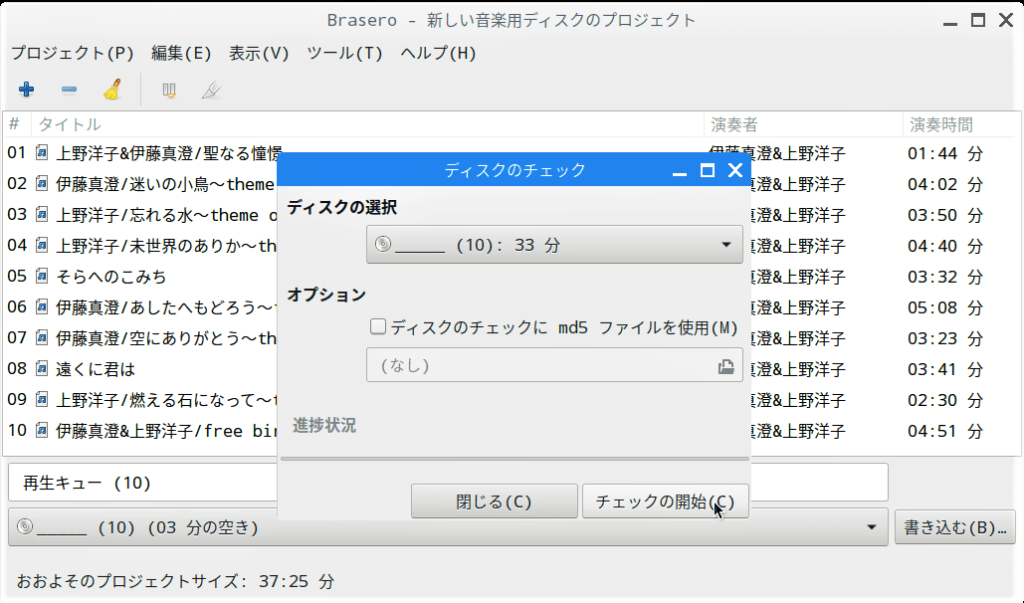Screen dimensions: 1024x603
Task: Click the チェックの開始(C) button
Action: [x=665, y=501]
